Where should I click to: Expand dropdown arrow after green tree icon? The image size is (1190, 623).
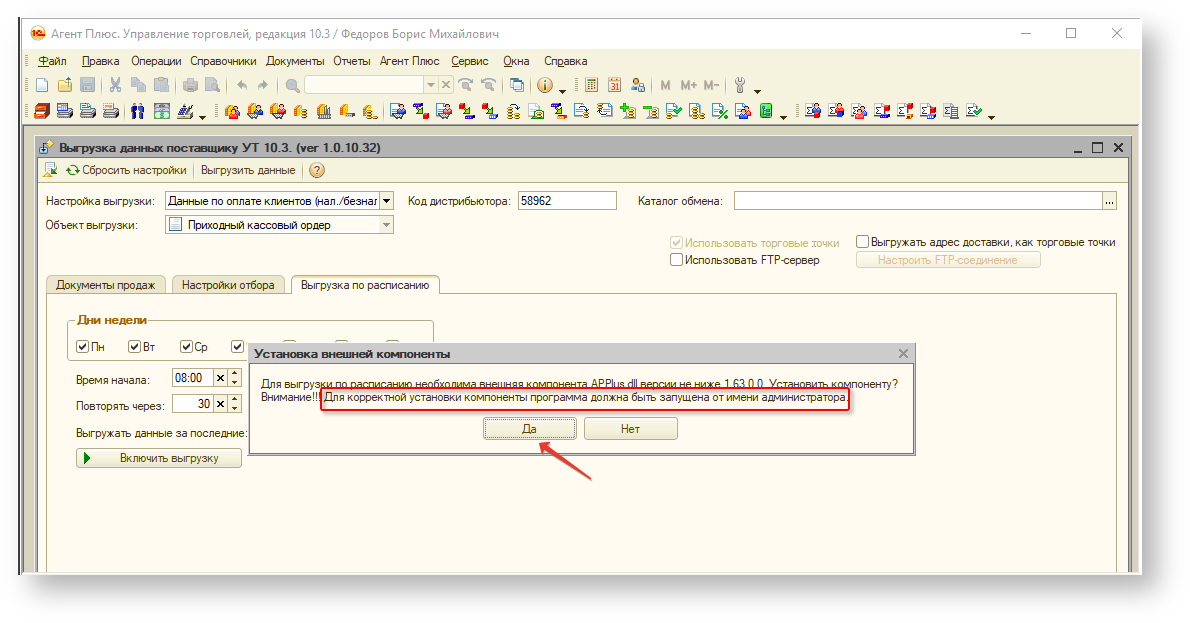(783, 116)
